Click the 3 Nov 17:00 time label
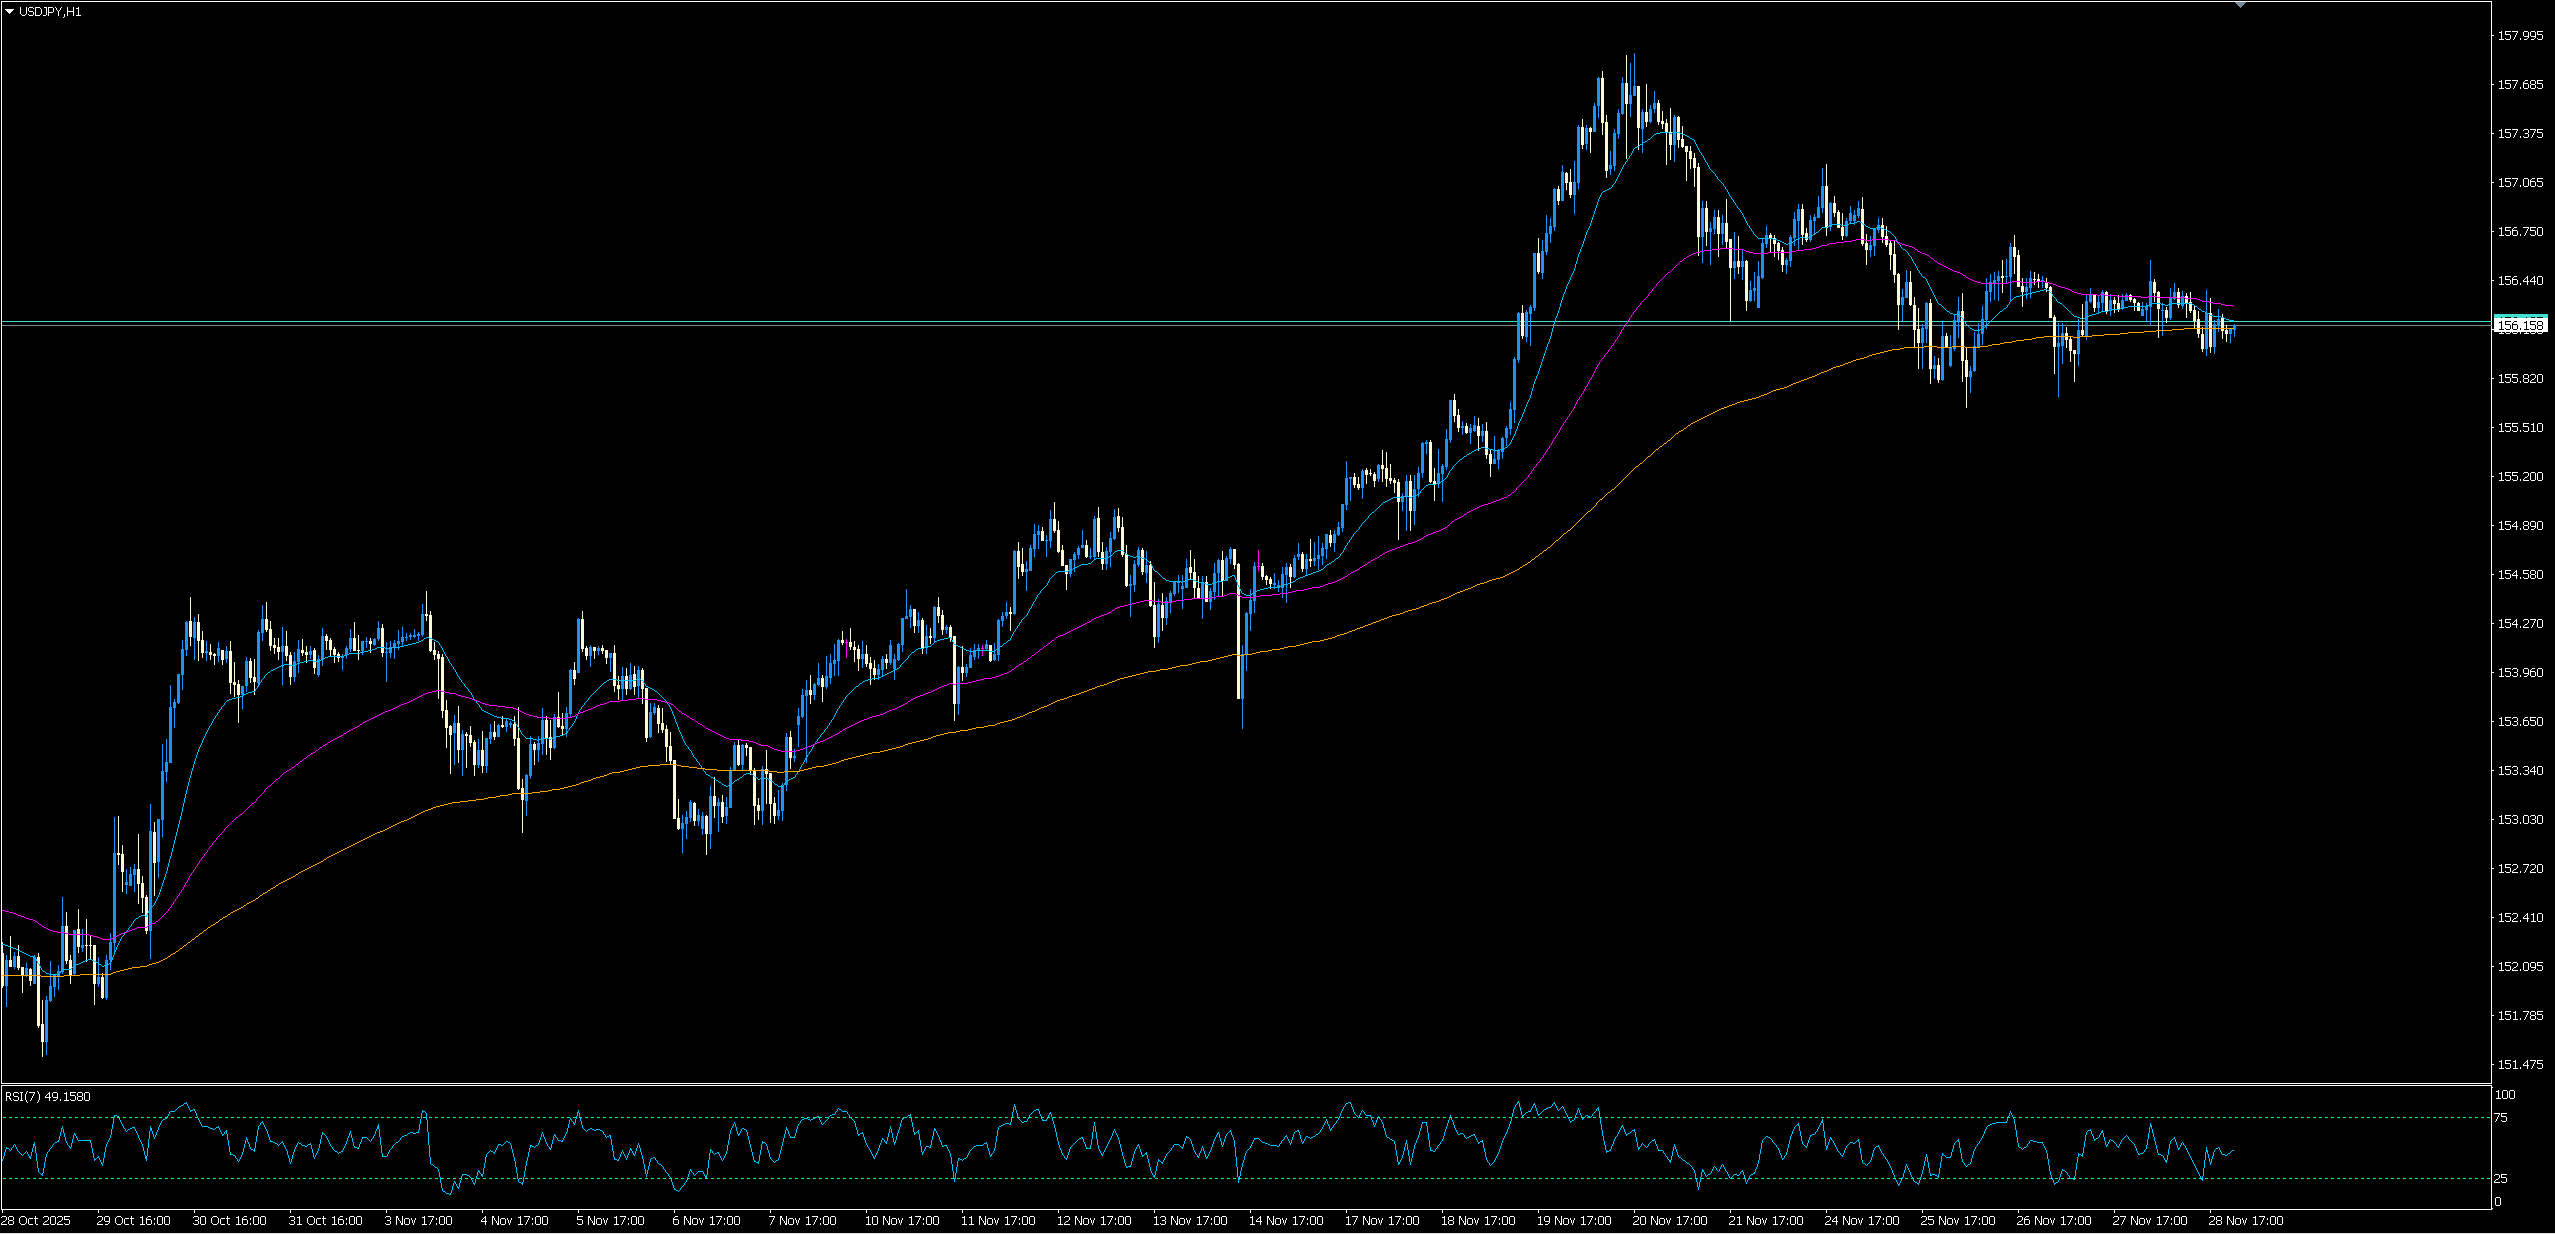 pyautogui.click(x=418, y=1221)
